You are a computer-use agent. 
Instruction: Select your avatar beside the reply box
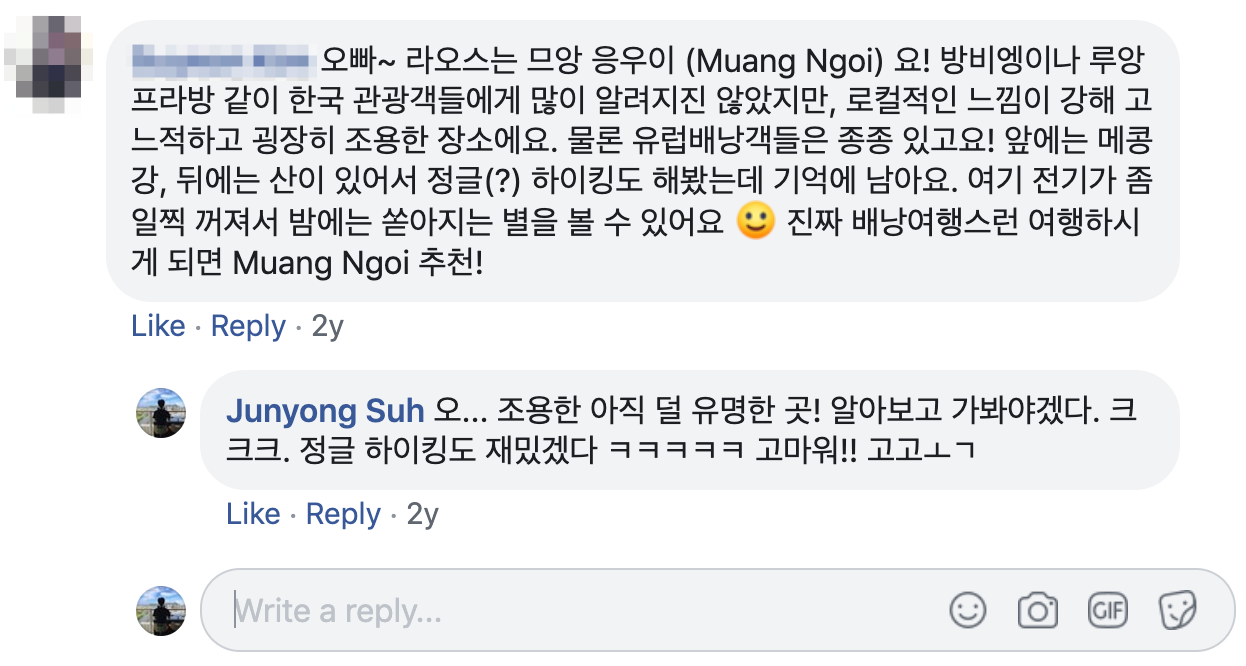pyautogui.click(x=162, y=609)
